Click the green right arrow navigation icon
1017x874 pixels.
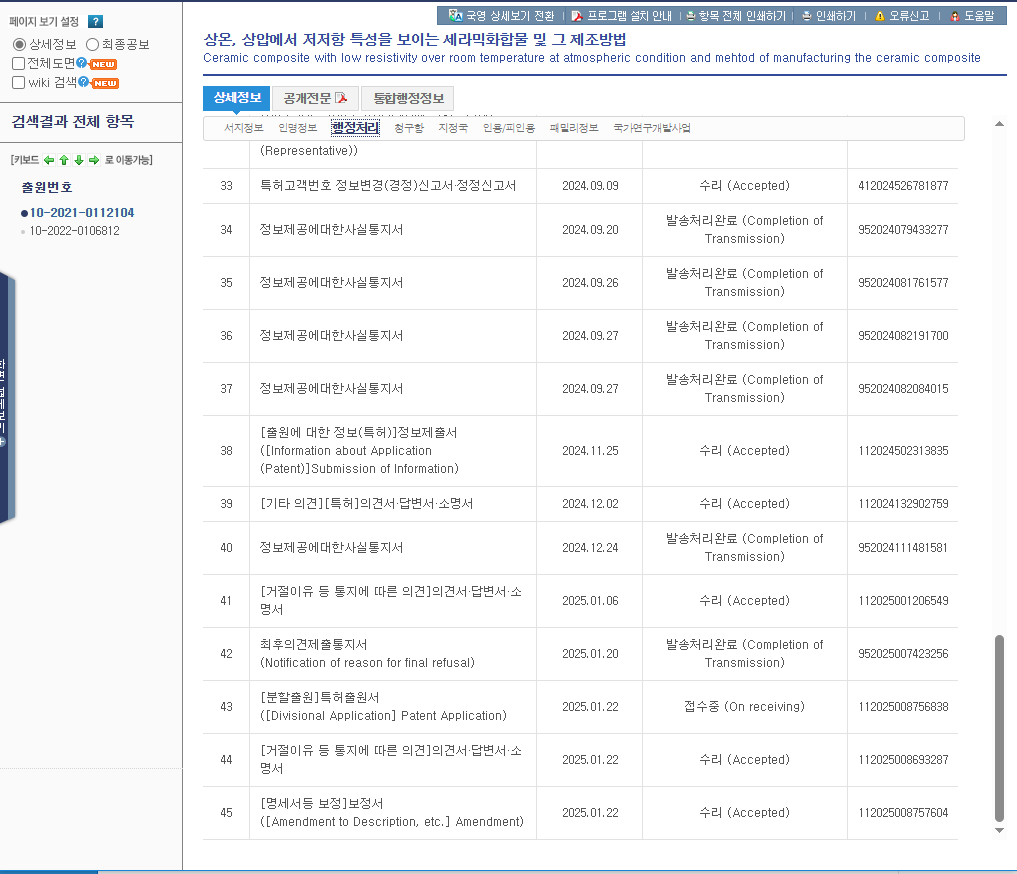coord(94,160)
